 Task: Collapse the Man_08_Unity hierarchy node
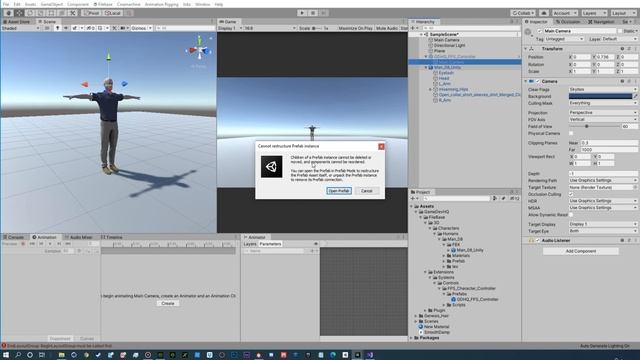tap(426, 67)
